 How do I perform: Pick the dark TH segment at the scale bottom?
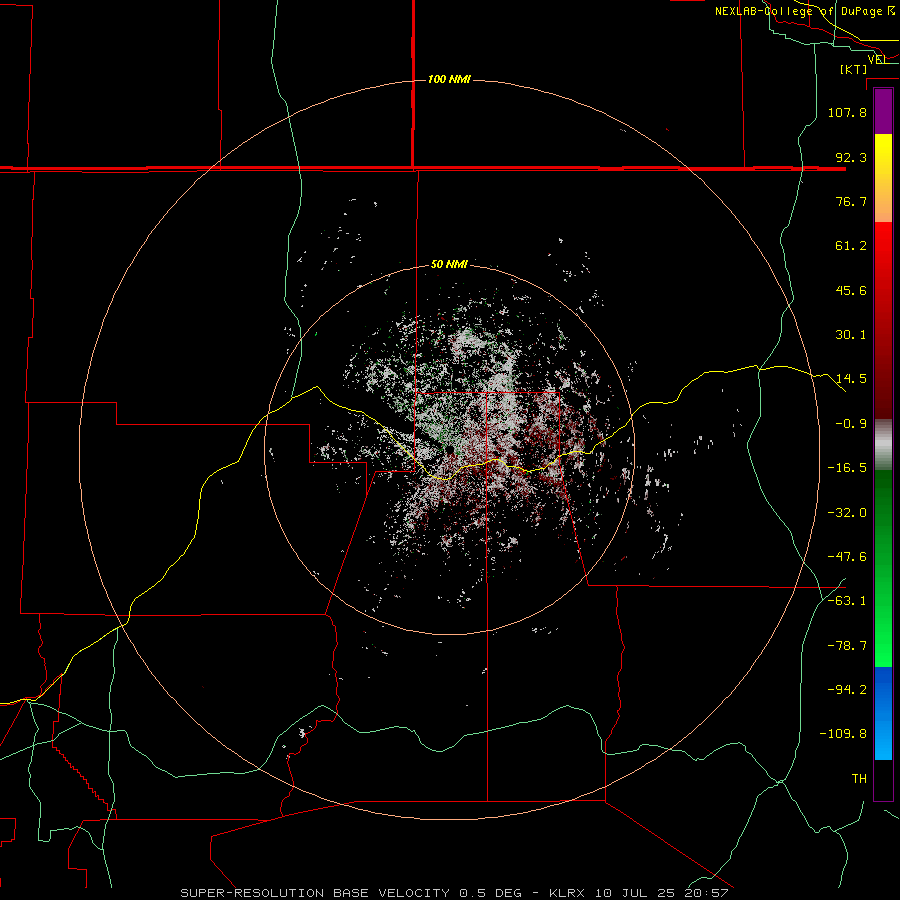coord(883,779)
